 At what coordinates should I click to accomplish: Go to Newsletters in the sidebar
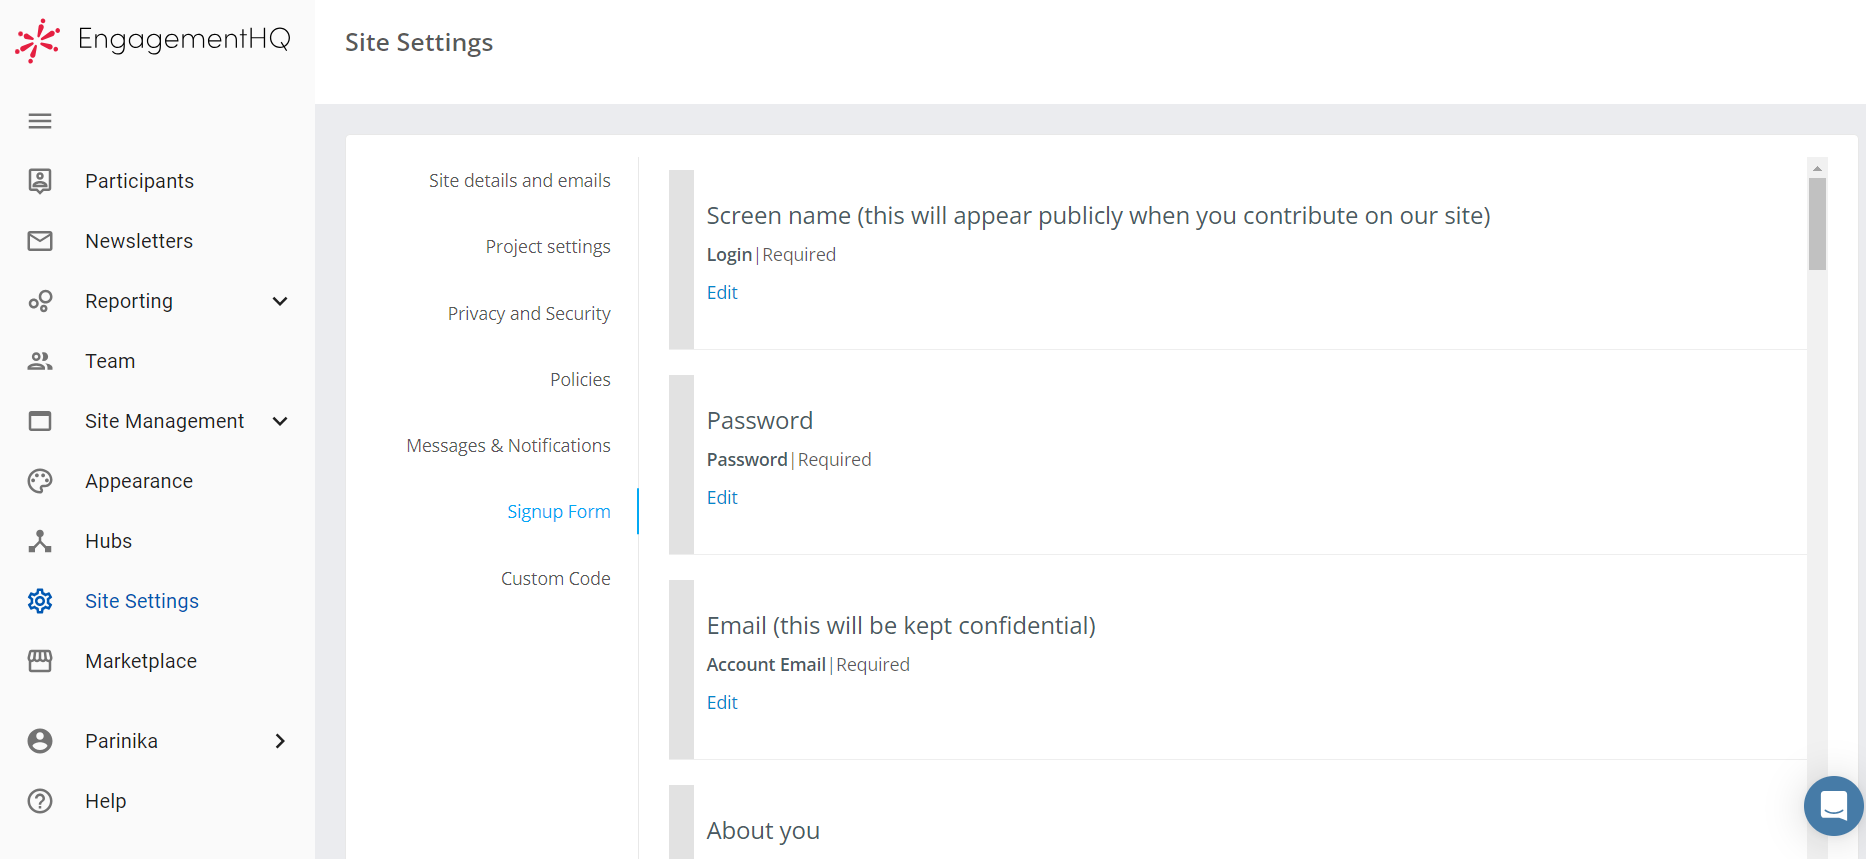pyautogui.click(x=139, y=241)
